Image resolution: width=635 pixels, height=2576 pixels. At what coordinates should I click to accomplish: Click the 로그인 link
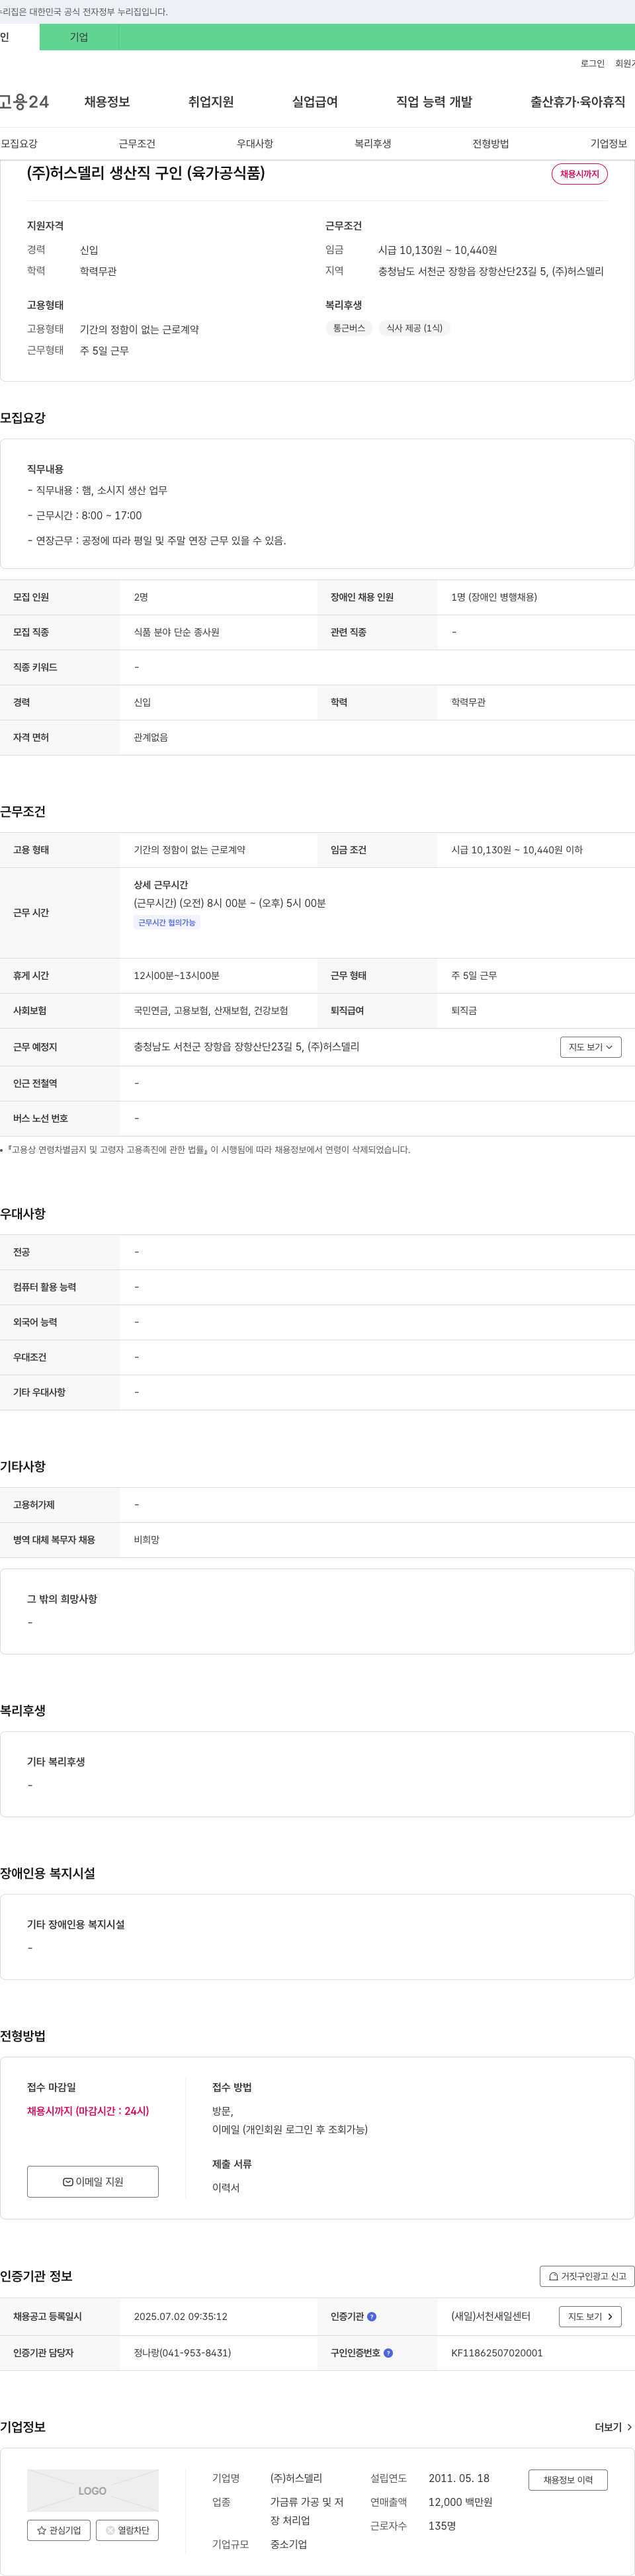[x=592, y=64]
